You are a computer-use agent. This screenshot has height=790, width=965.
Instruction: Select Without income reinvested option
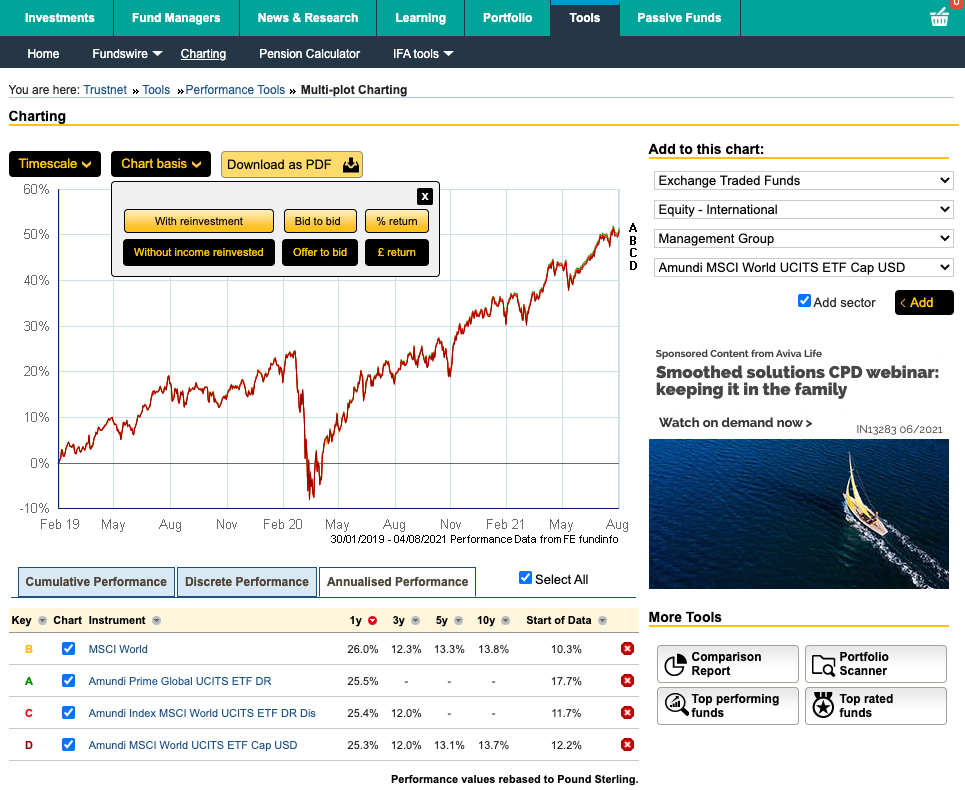click(198, 252)
